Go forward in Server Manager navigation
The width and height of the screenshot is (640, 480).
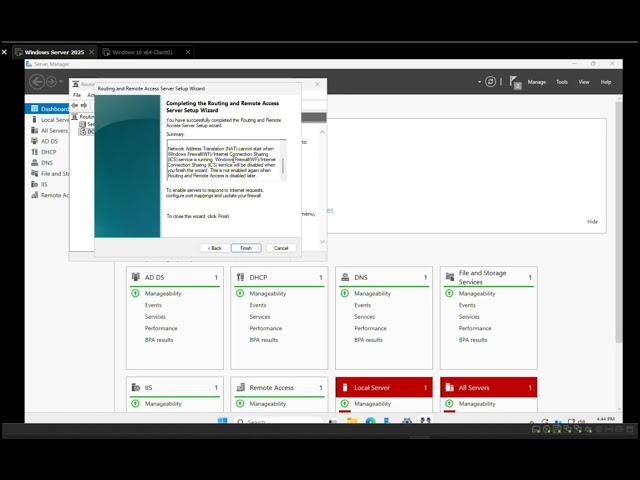pyautogui.click(x=51, y=82)
